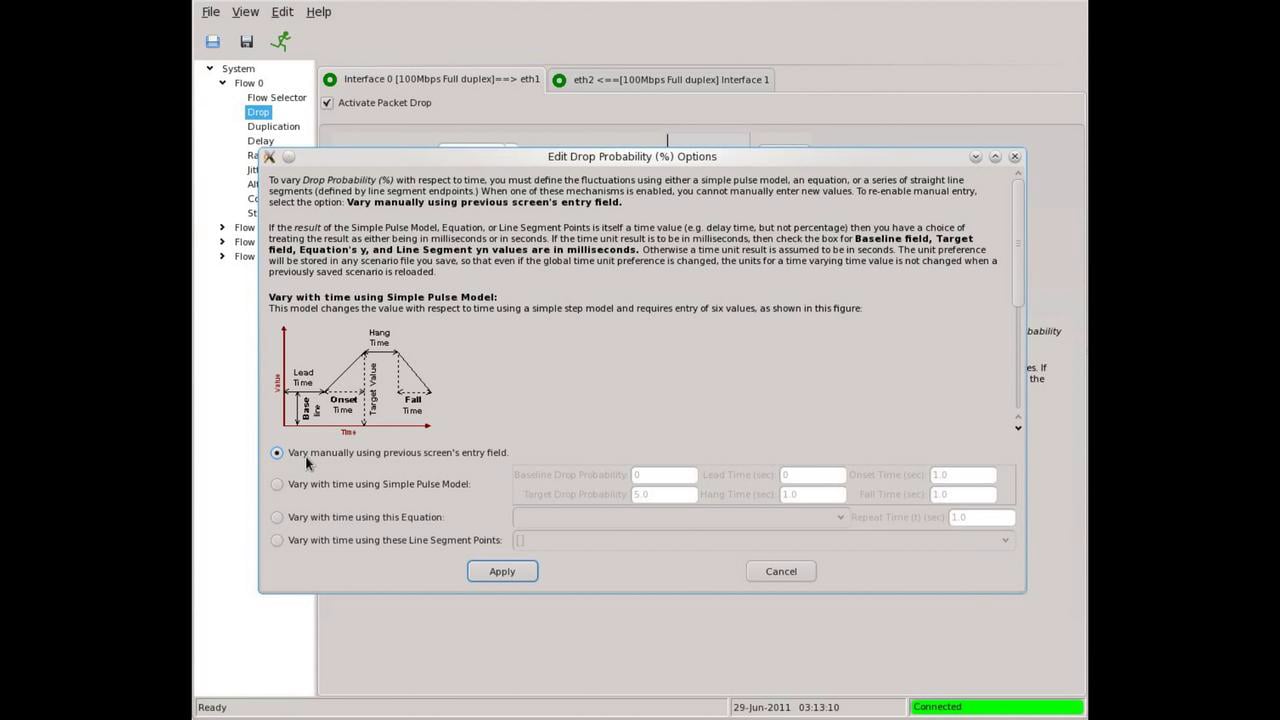This screenshot has height=720, width=1280.
Task: Click green circle icon on eth2 tab
Action: tap(559, 80)
